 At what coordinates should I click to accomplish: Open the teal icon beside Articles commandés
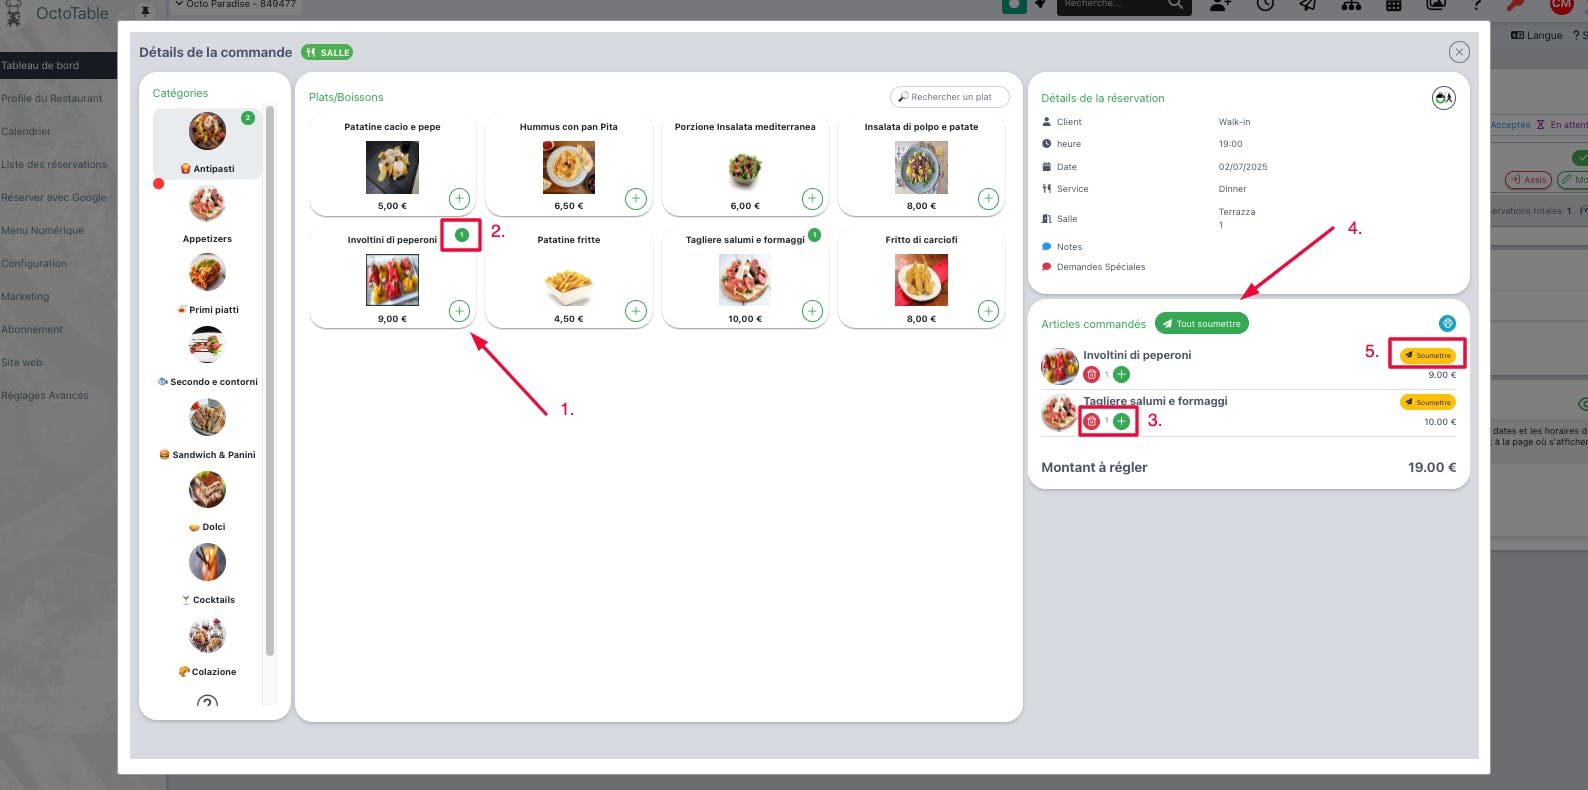click(1447, 323)
